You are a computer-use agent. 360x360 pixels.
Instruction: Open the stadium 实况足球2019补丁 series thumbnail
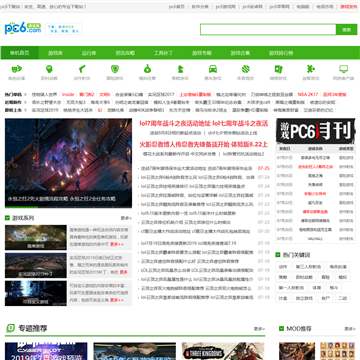[36, 265]
